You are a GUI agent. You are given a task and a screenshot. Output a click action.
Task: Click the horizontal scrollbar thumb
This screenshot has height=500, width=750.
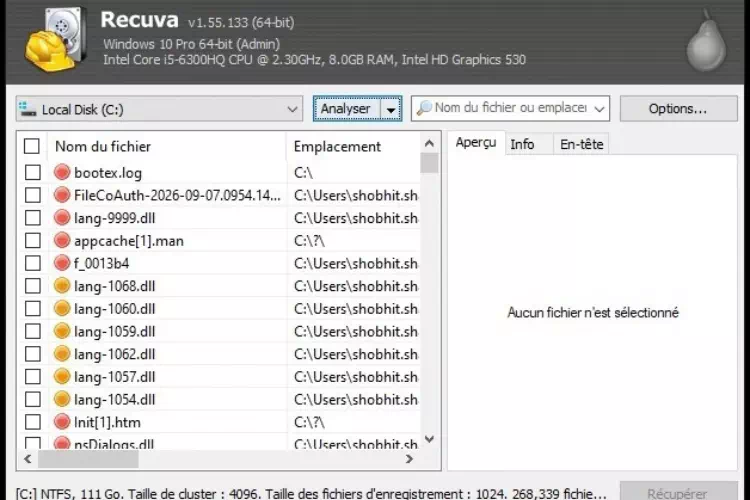pyautogui.click(x=88, y=459)
